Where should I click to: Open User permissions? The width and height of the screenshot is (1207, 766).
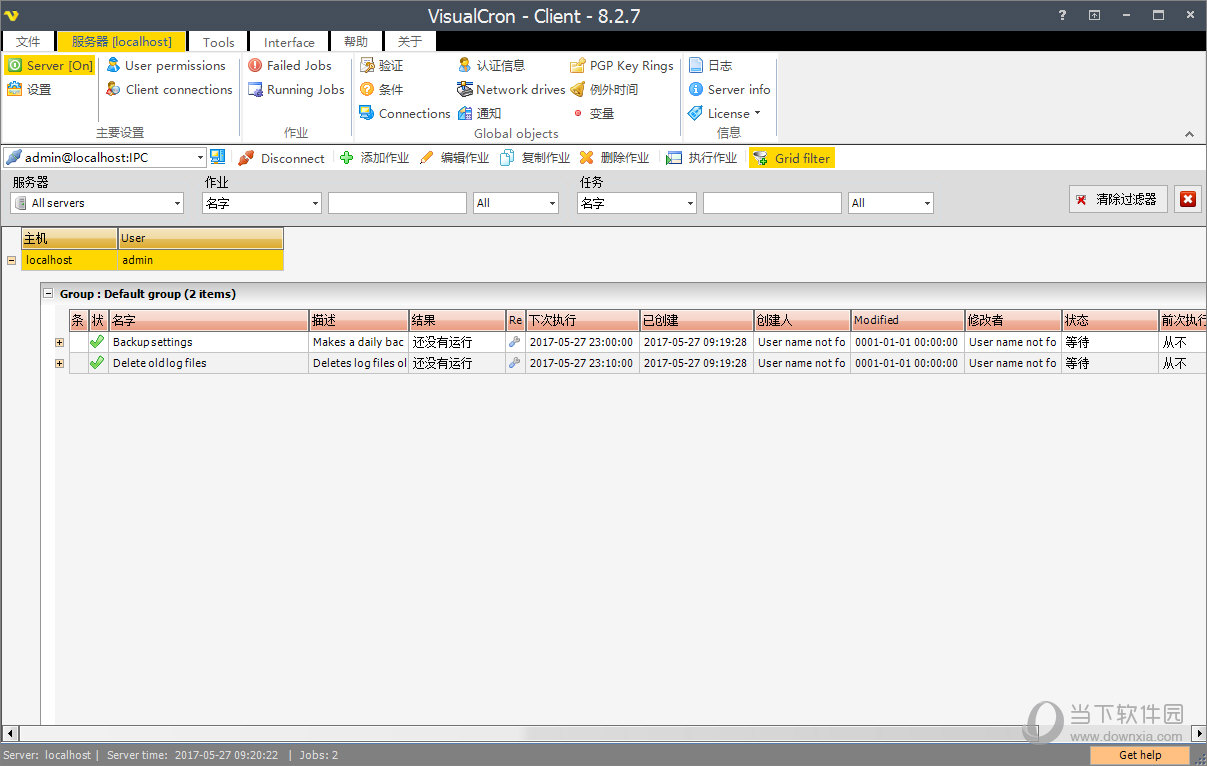tap(165, 66)
